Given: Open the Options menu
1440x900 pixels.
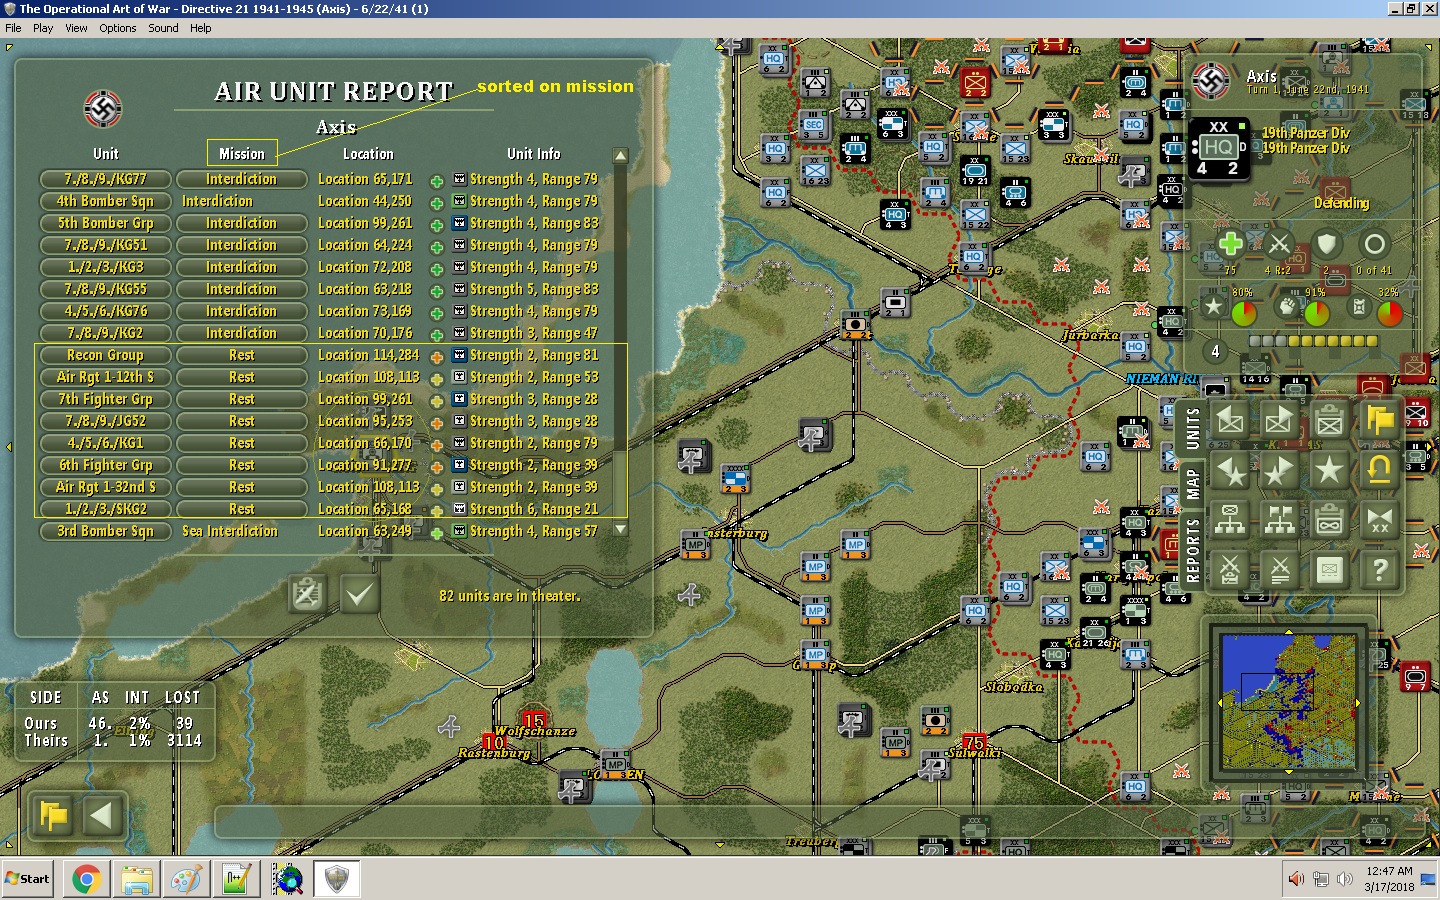Looking at the screenshot, I should (x=118, y=28).
